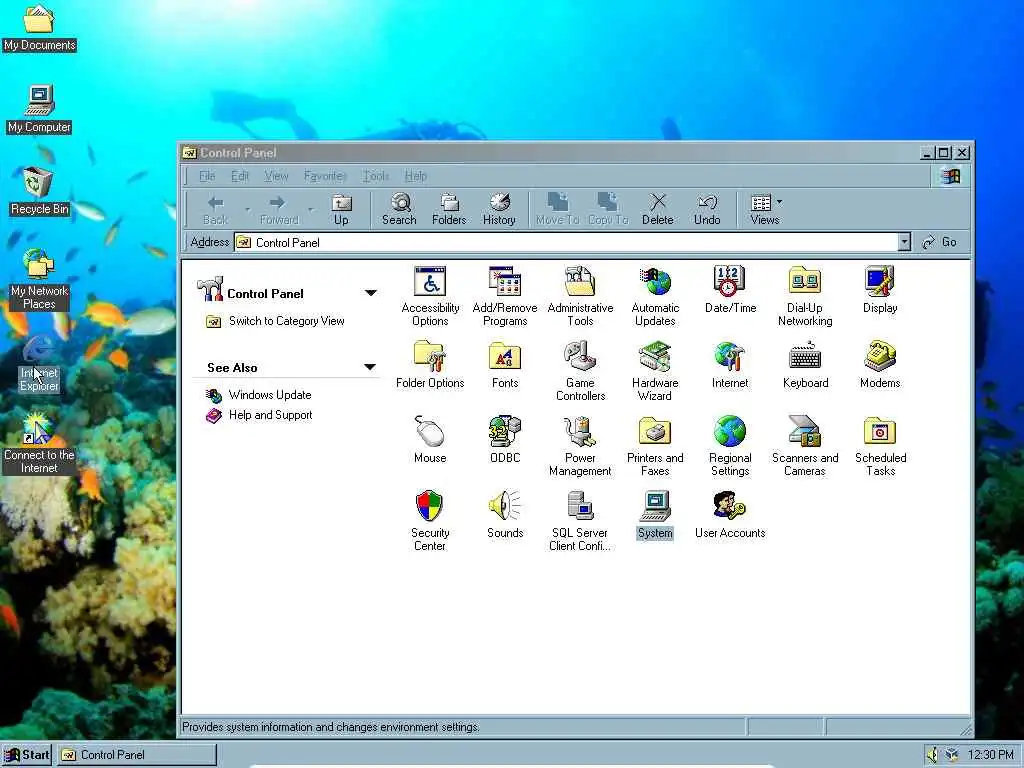The width and height of the screenshot is (1024, 768).
Task: Click the Search toolbar button
Action: pos(399,210)
